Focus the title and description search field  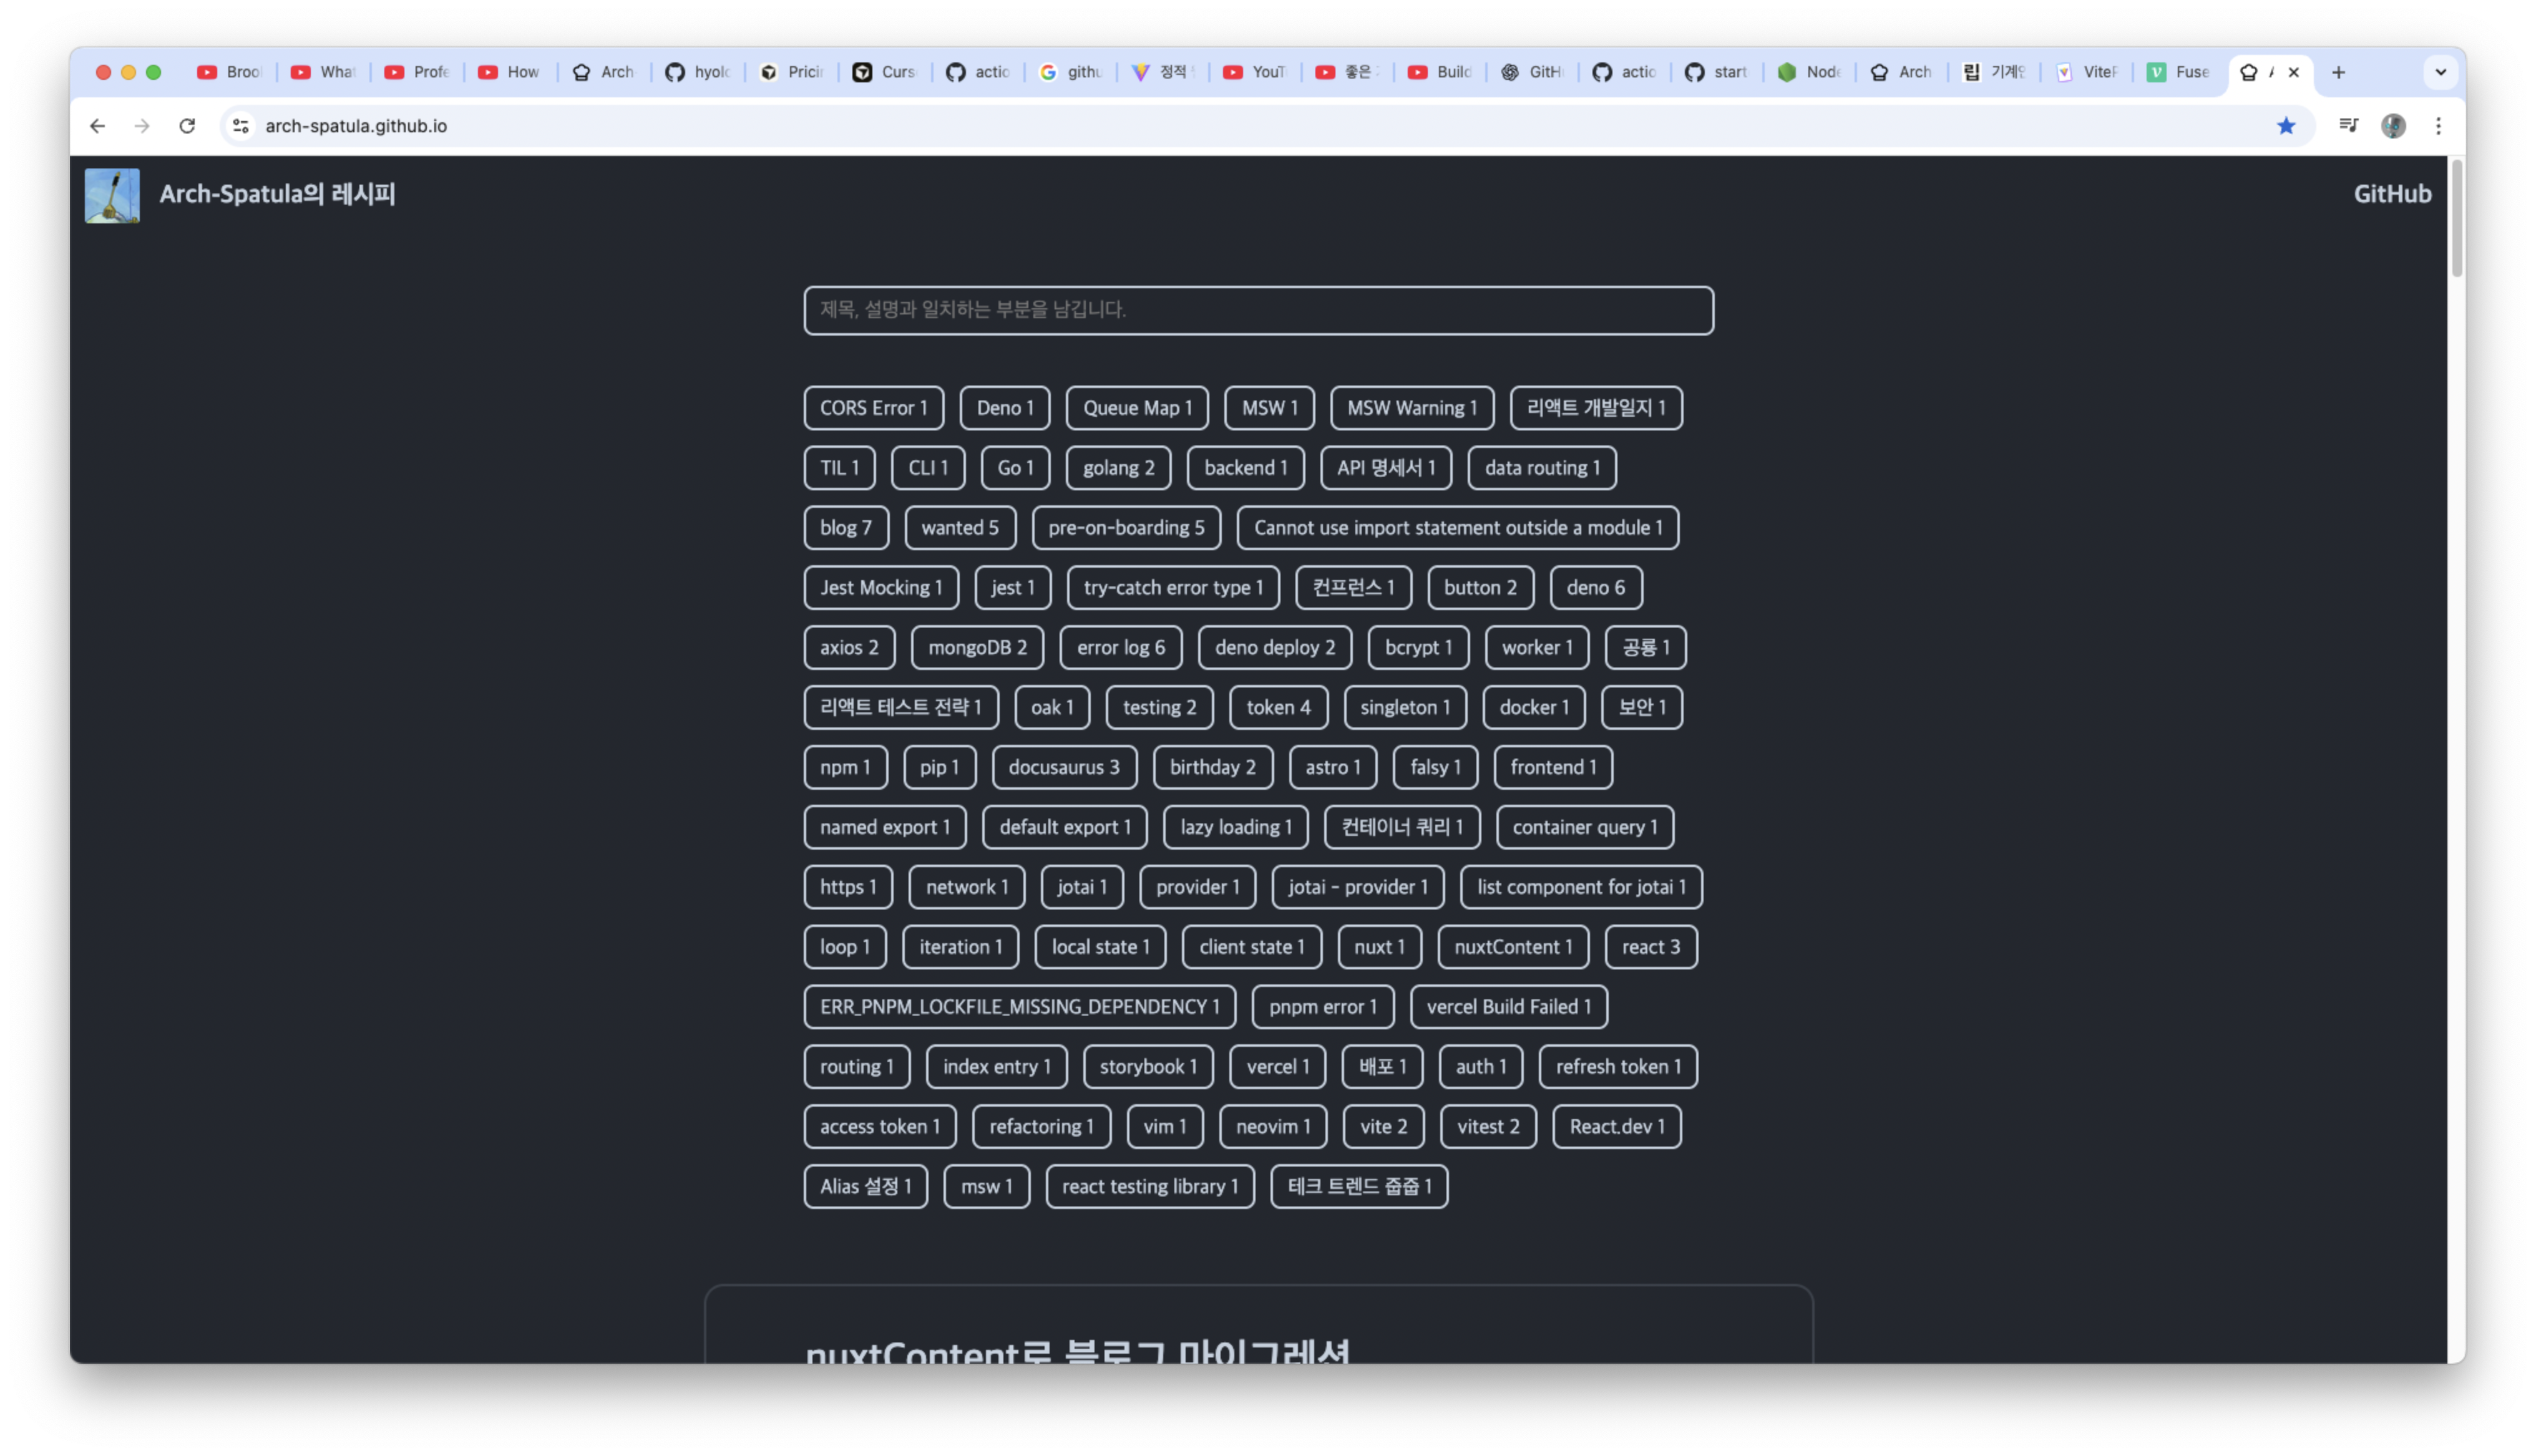[x=1257, y=310]
